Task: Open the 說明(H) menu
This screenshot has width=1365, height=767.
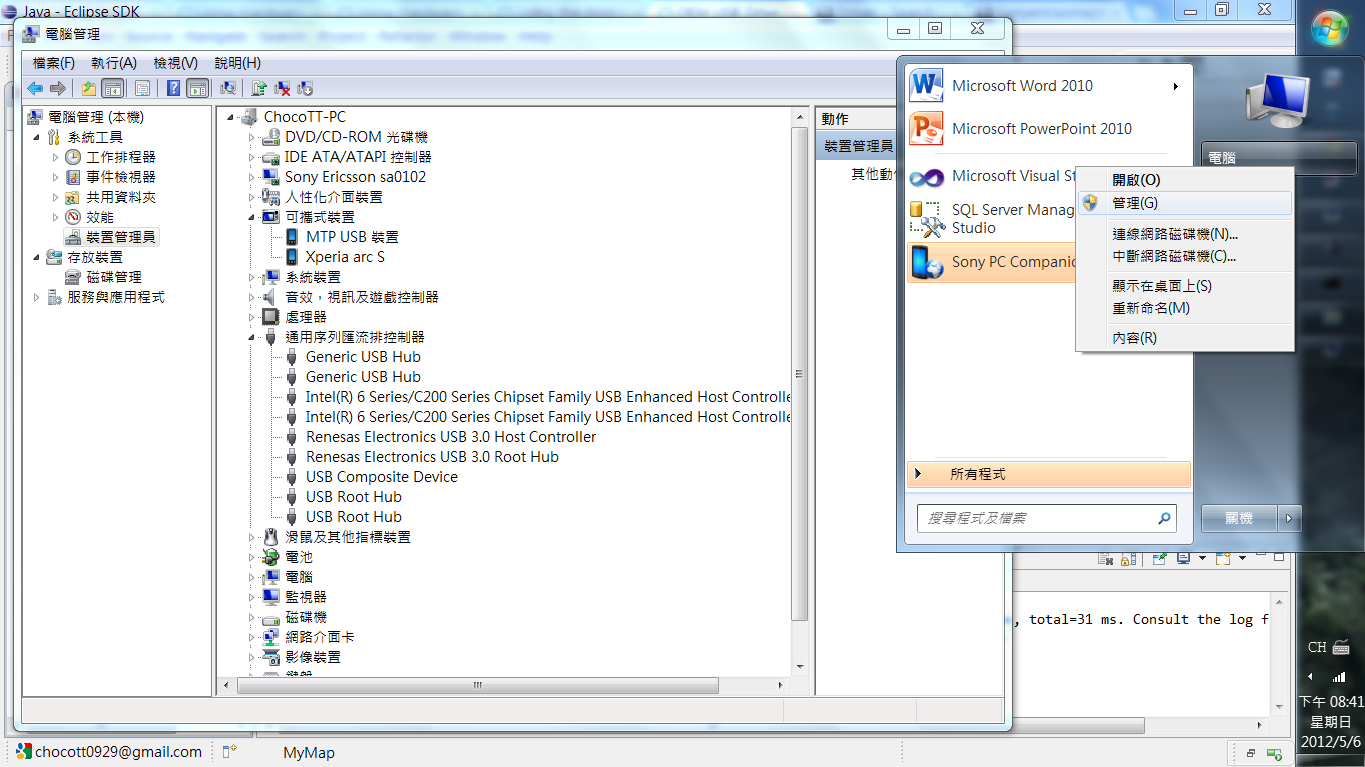Action: (x=238, y=63)
